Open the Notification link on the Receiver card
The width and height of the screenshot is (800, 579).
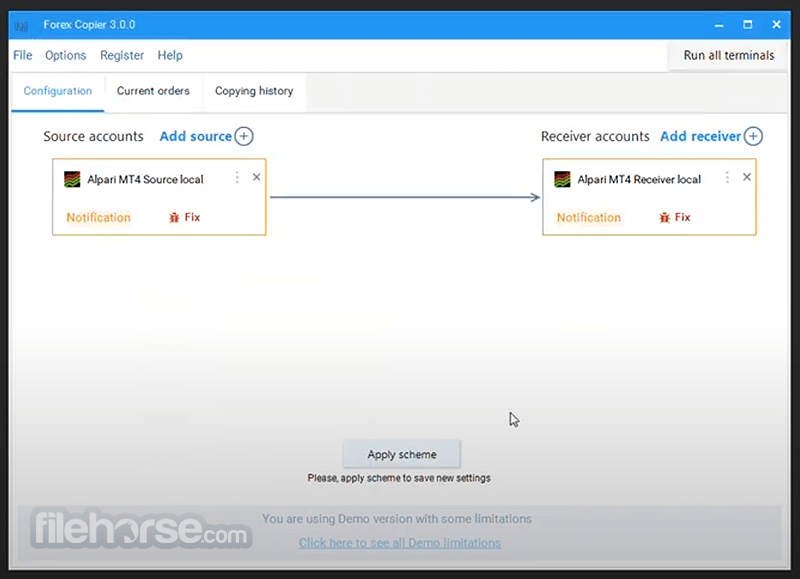[x=589, y=218]
